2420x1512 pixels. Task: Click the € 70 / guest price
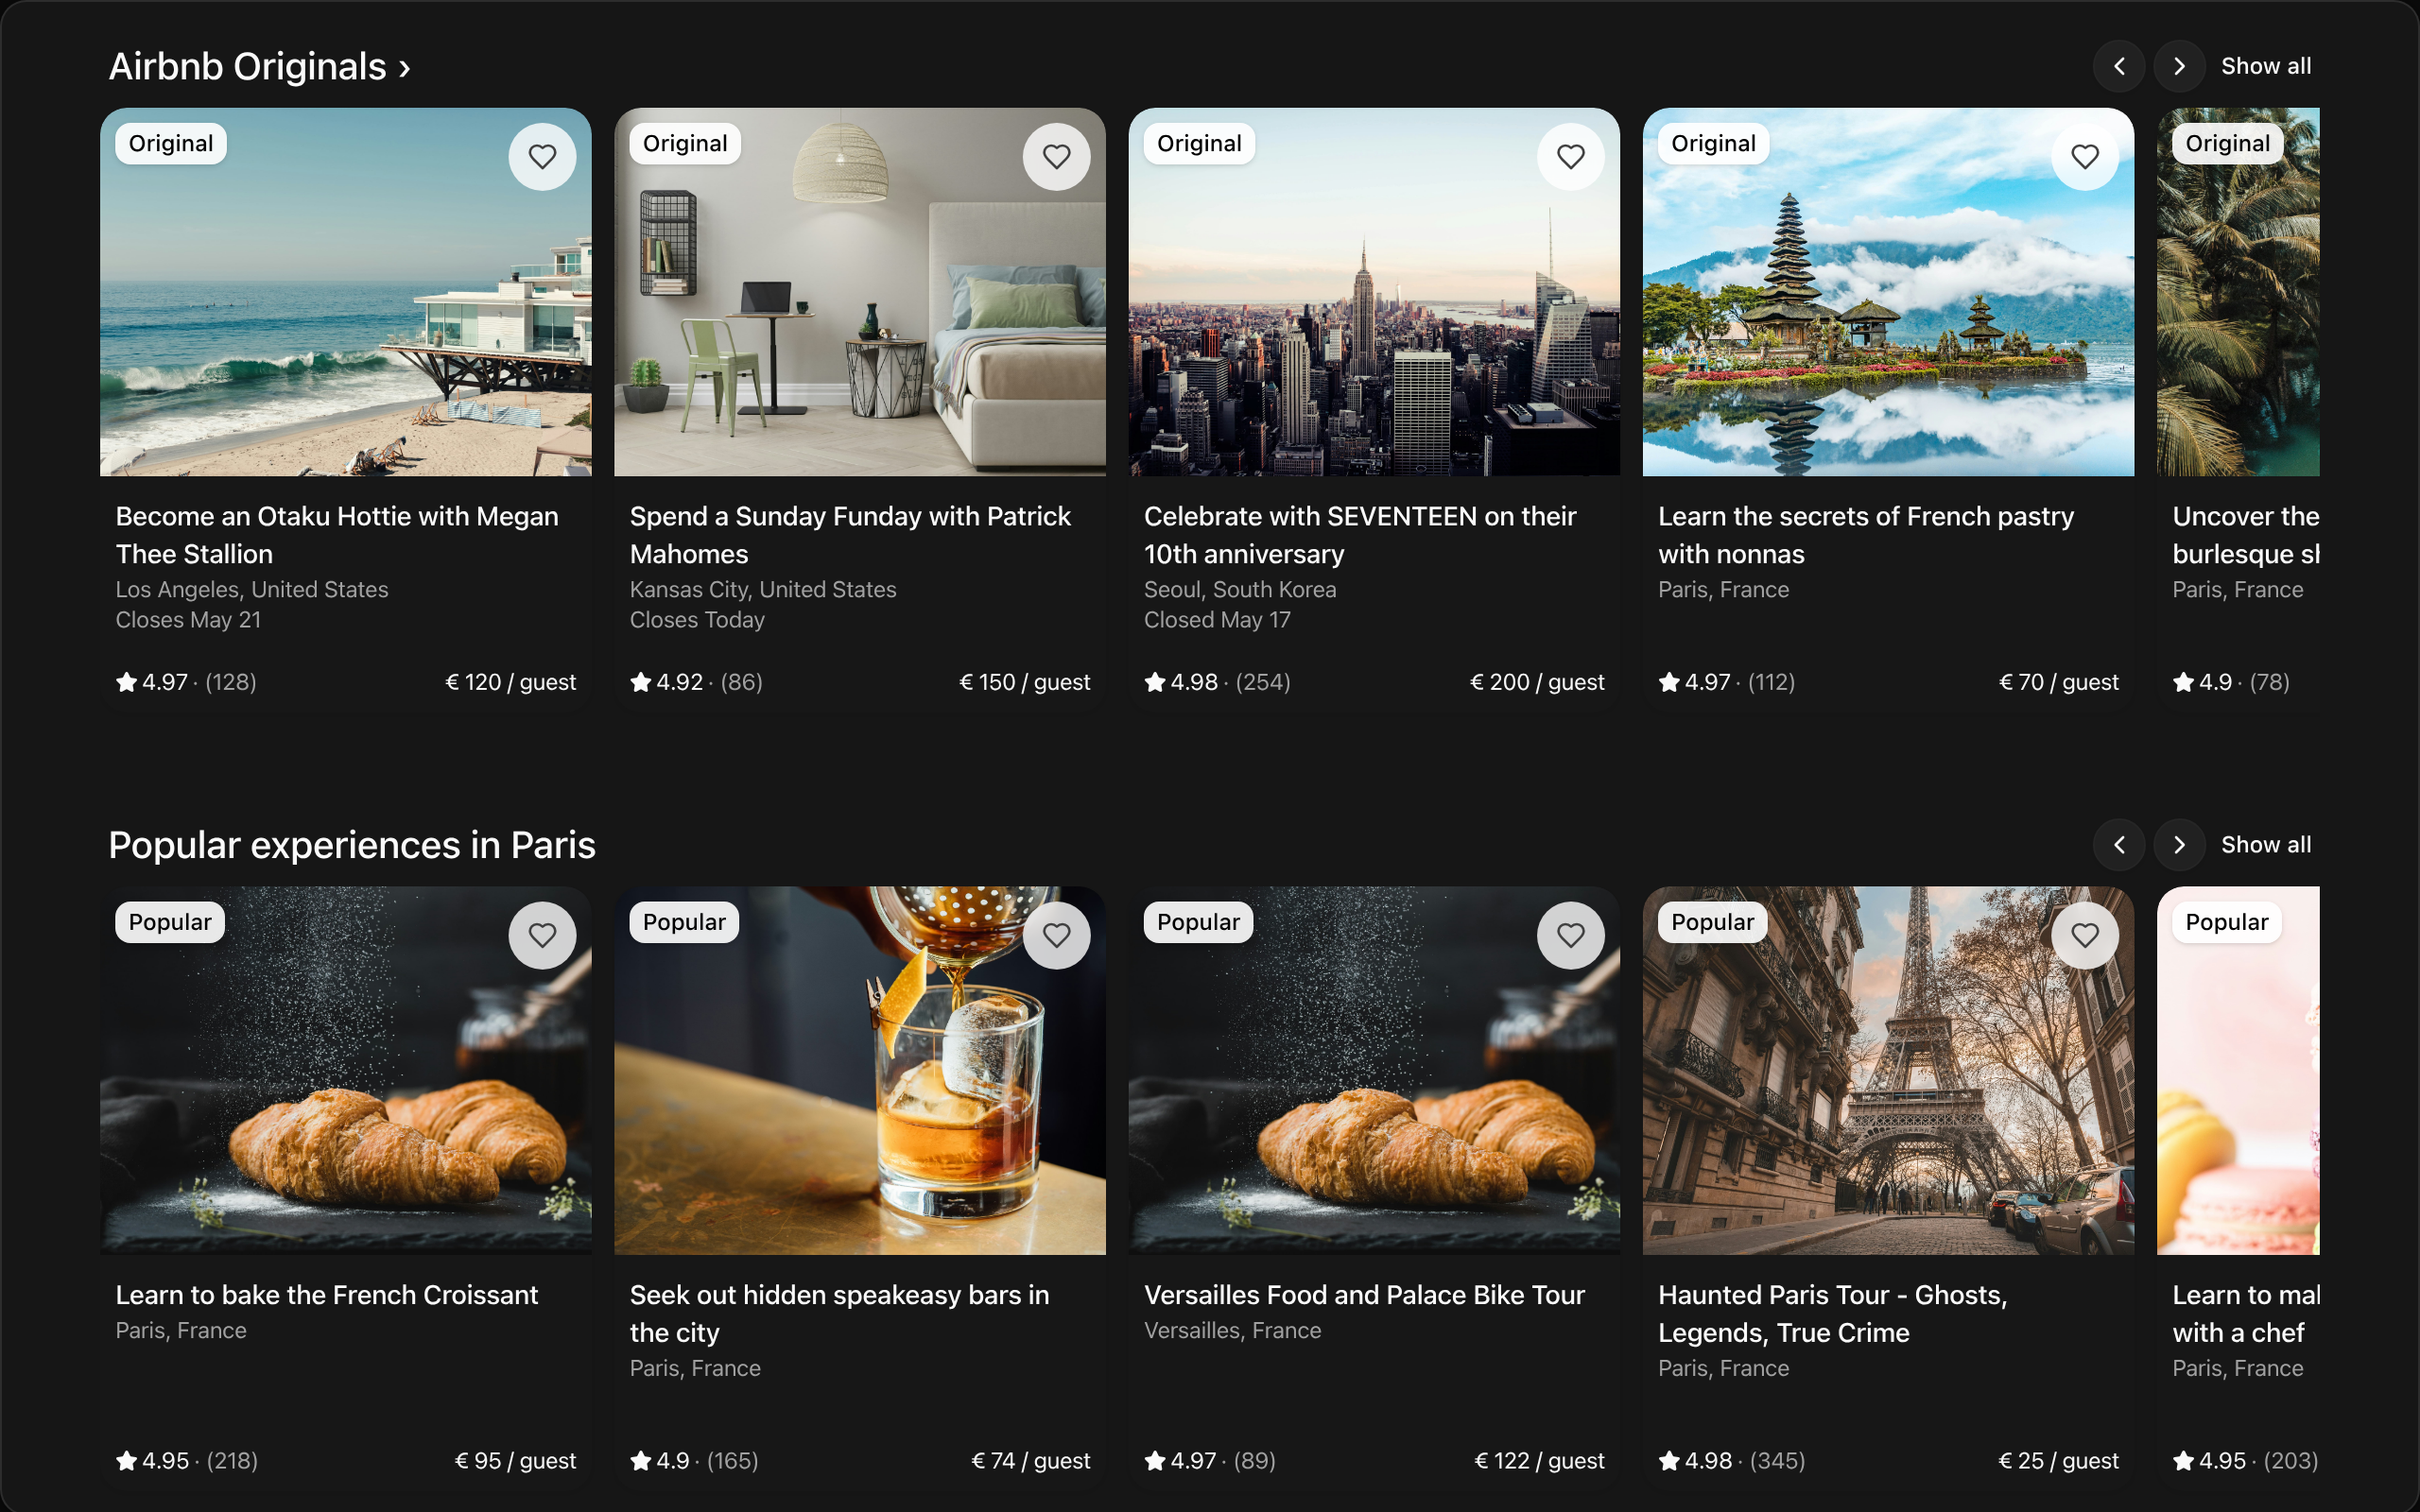coord(2058,682)
